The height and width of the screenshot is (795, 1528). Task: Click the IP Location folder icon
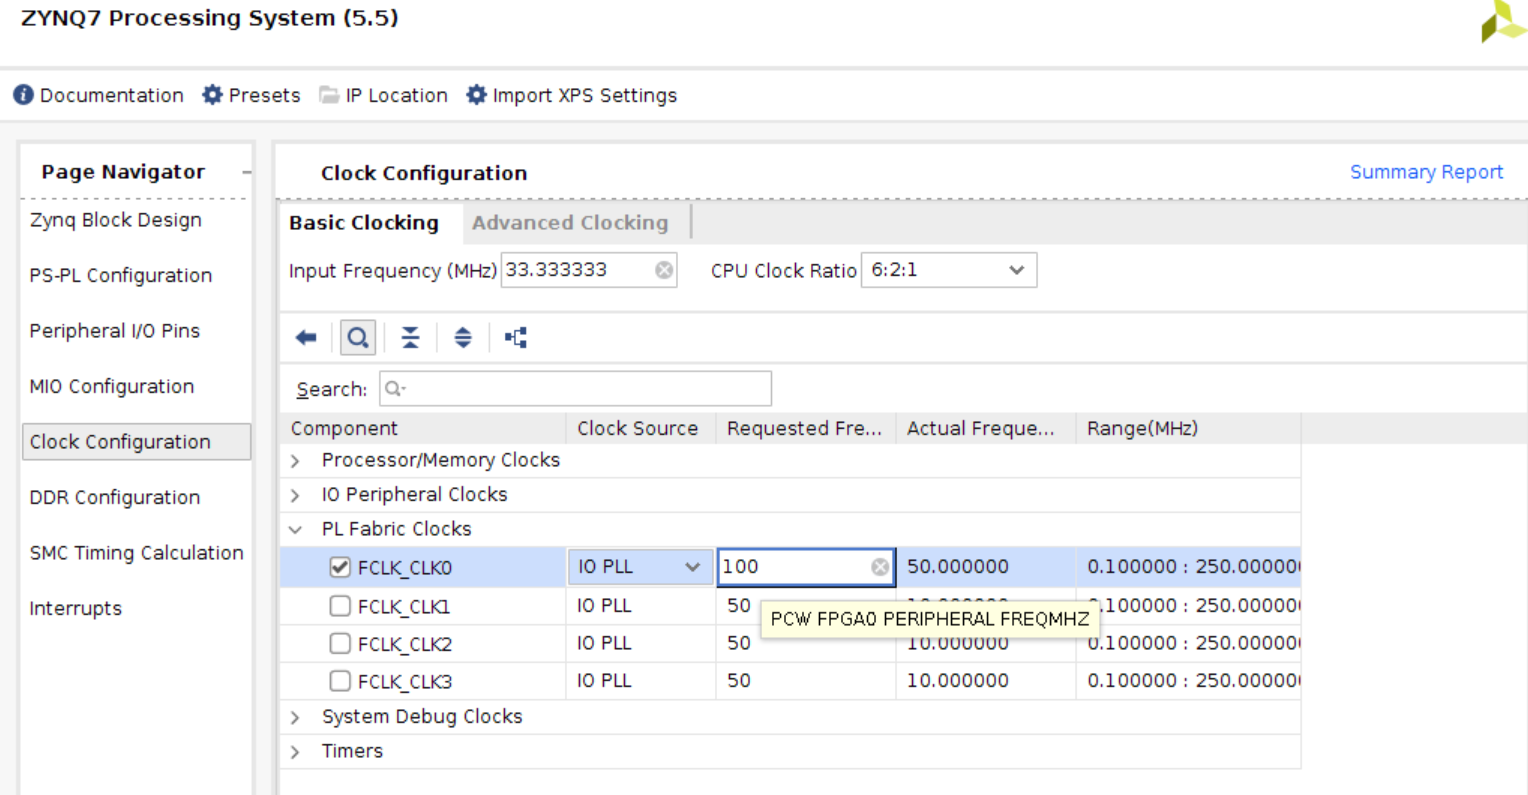click(x=327, y=95)
